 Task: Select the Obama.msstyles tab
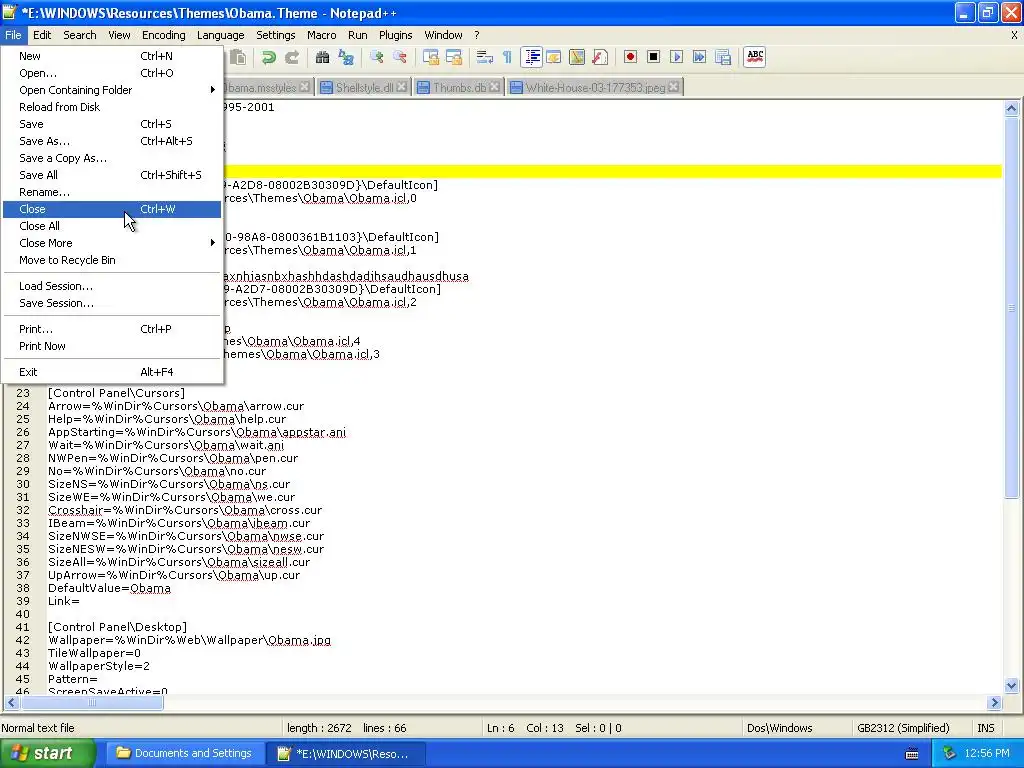(268, 88)
